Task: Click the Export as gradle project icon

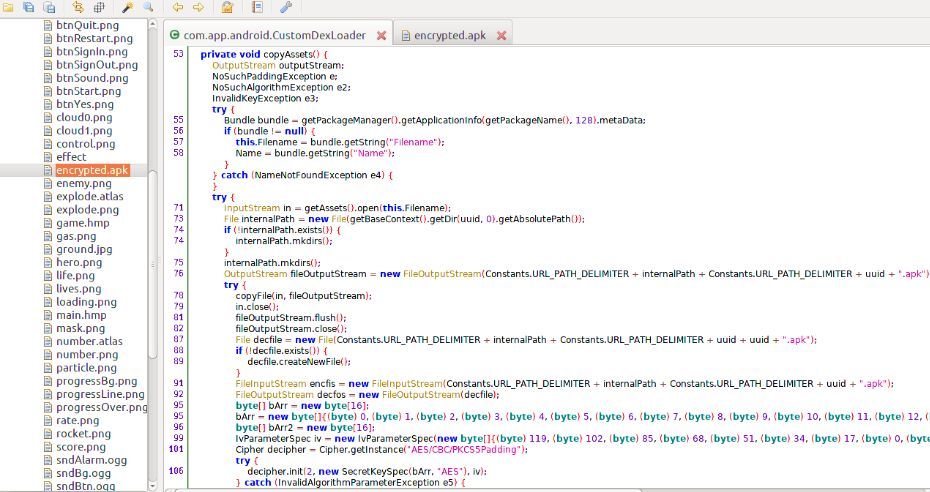Action: click(x=49, y=8)
